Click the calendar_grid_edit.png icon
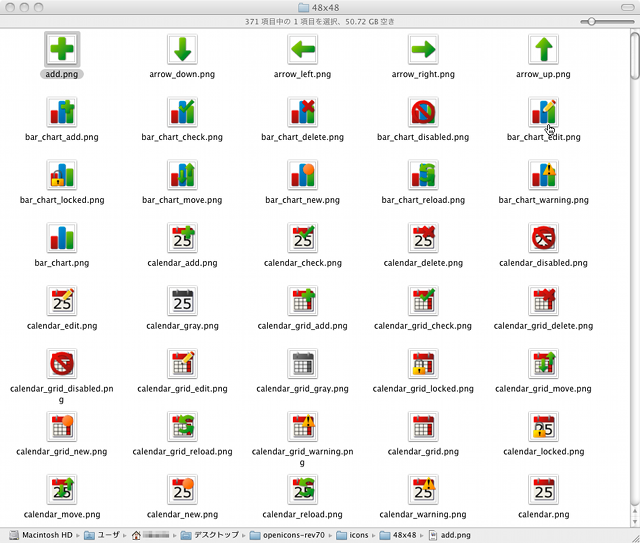 (182, 364)
